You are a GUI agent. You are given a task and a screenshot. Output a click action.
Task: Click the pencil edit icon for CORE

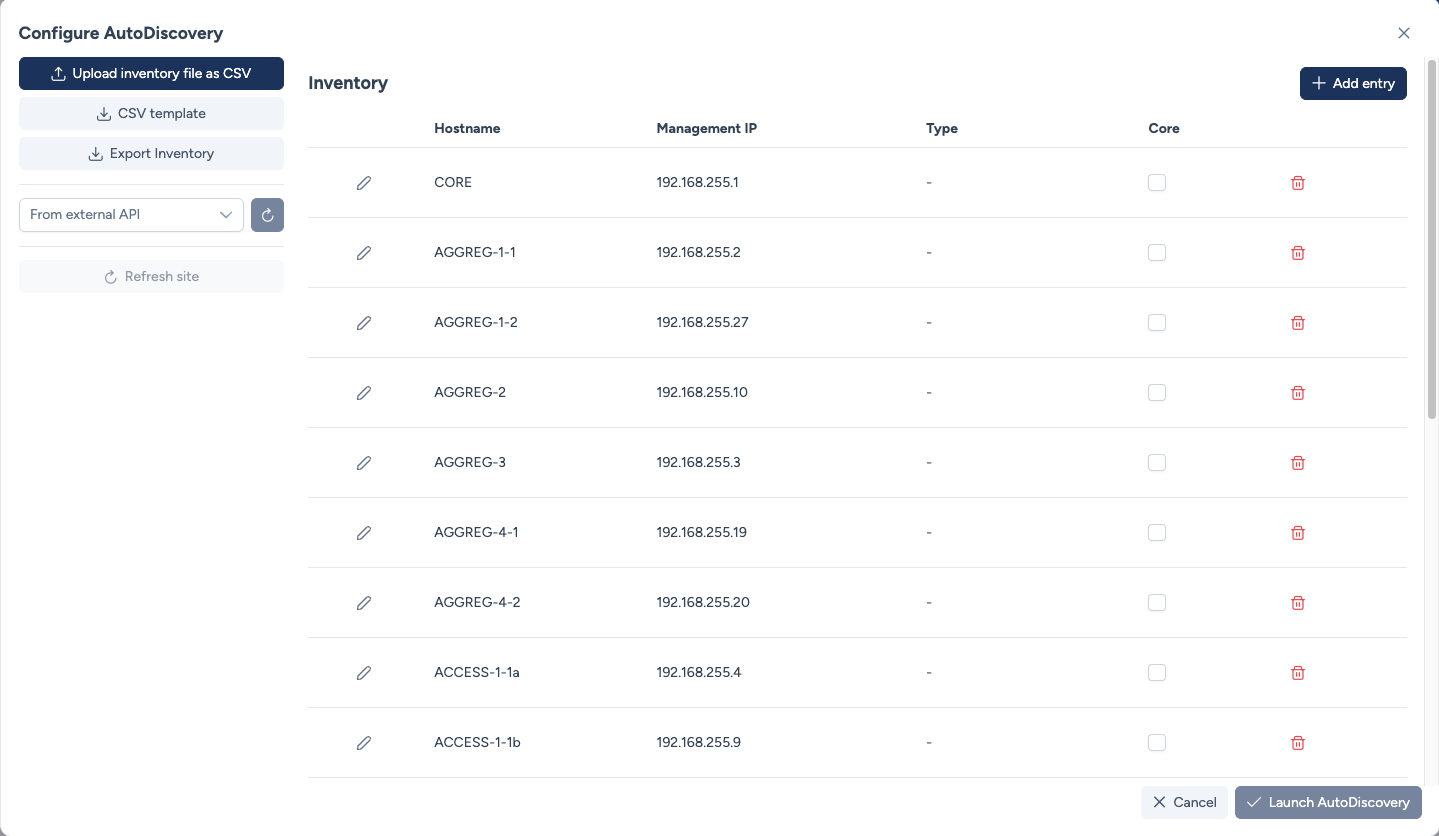coord(364,183)
